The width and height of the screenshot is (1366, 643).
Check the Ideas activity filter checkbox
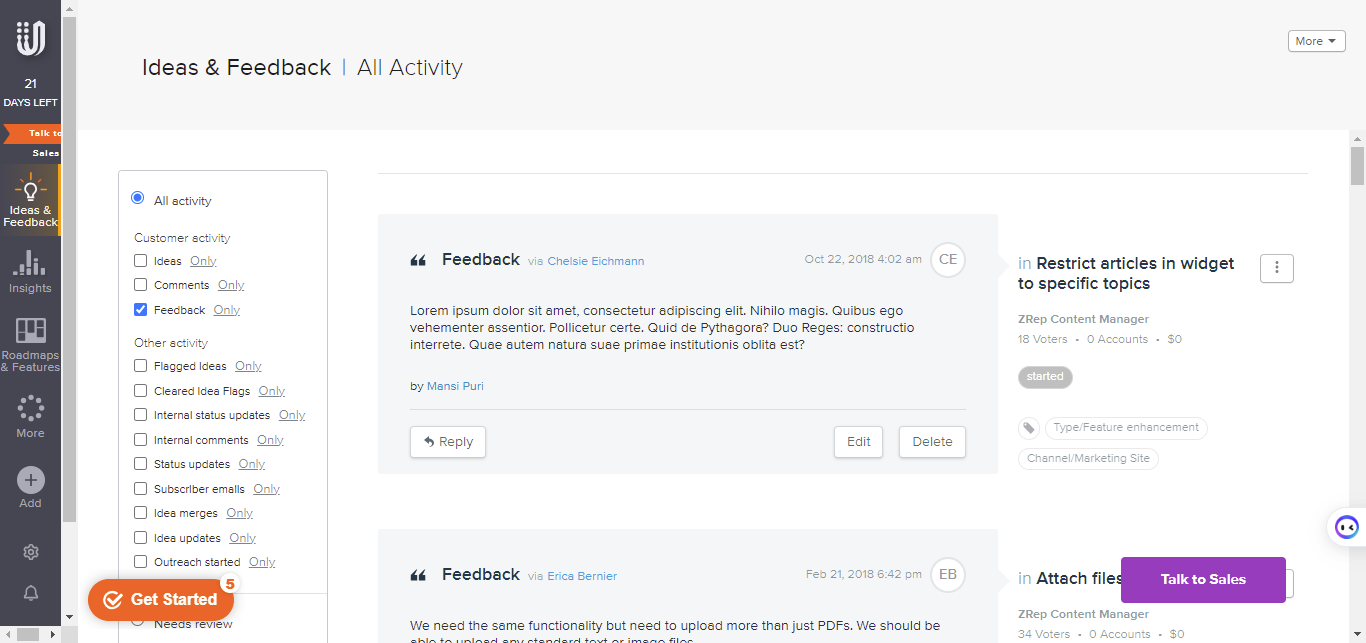140,260
